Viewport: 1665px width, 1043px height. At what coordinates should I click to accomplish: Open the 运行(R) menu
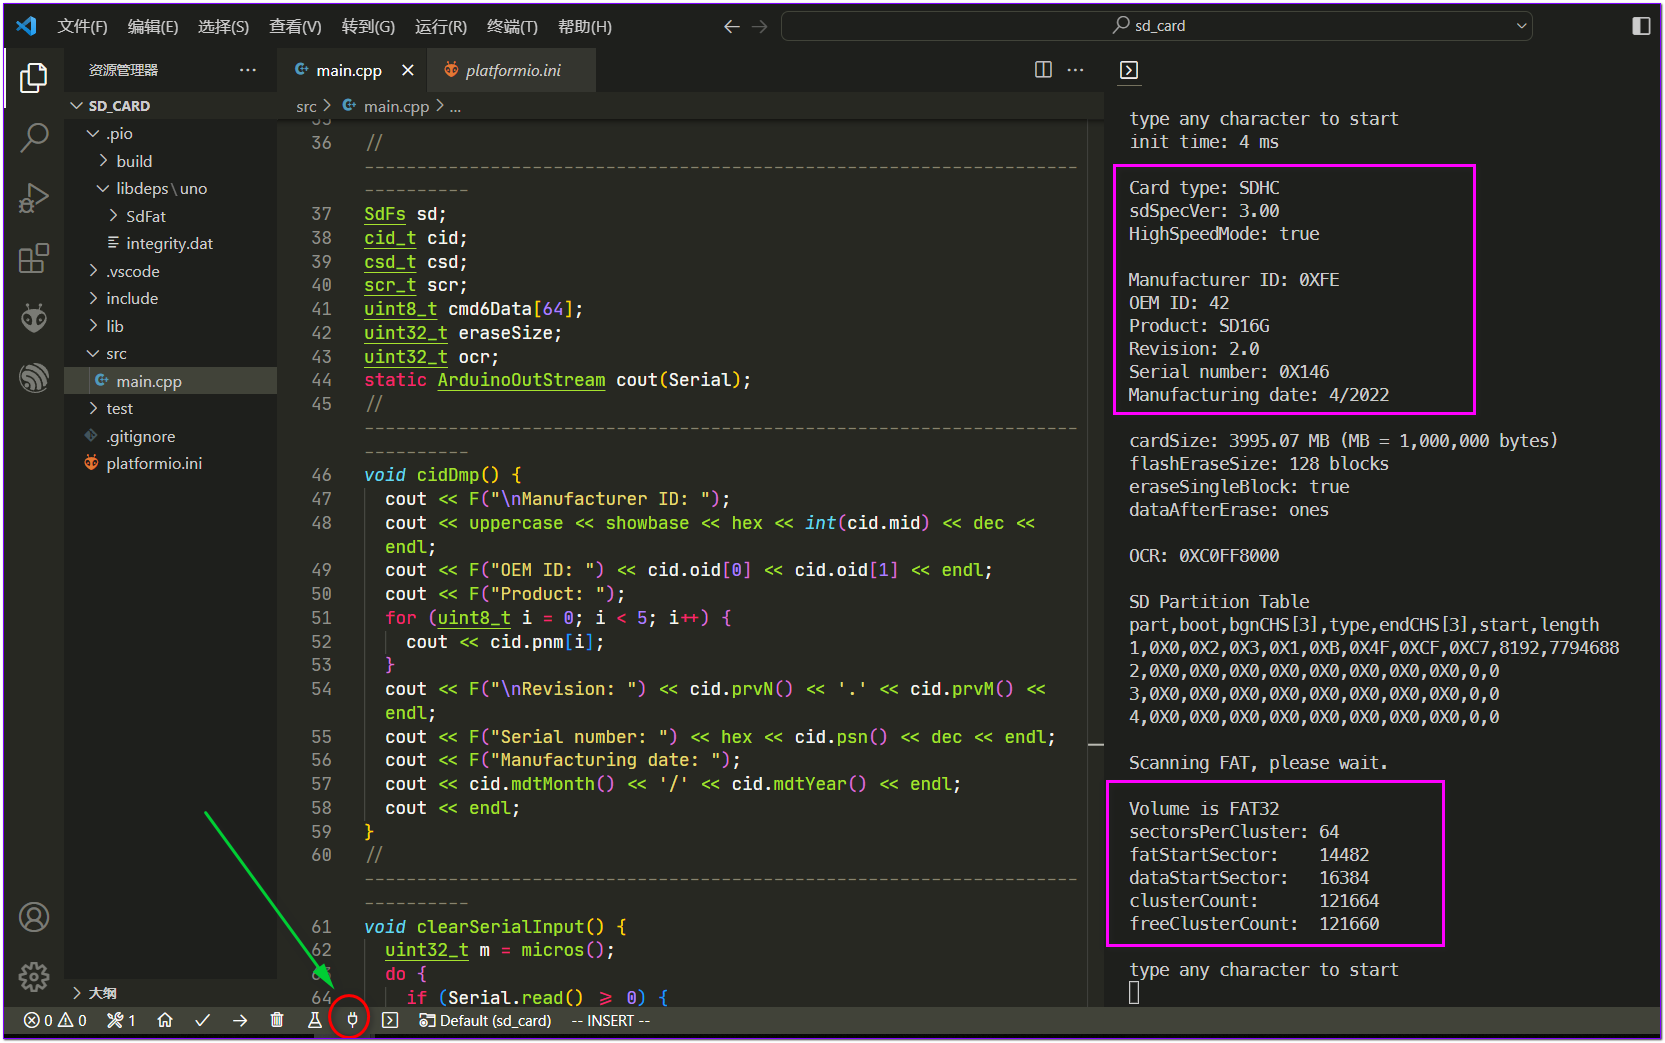point(441,27)
